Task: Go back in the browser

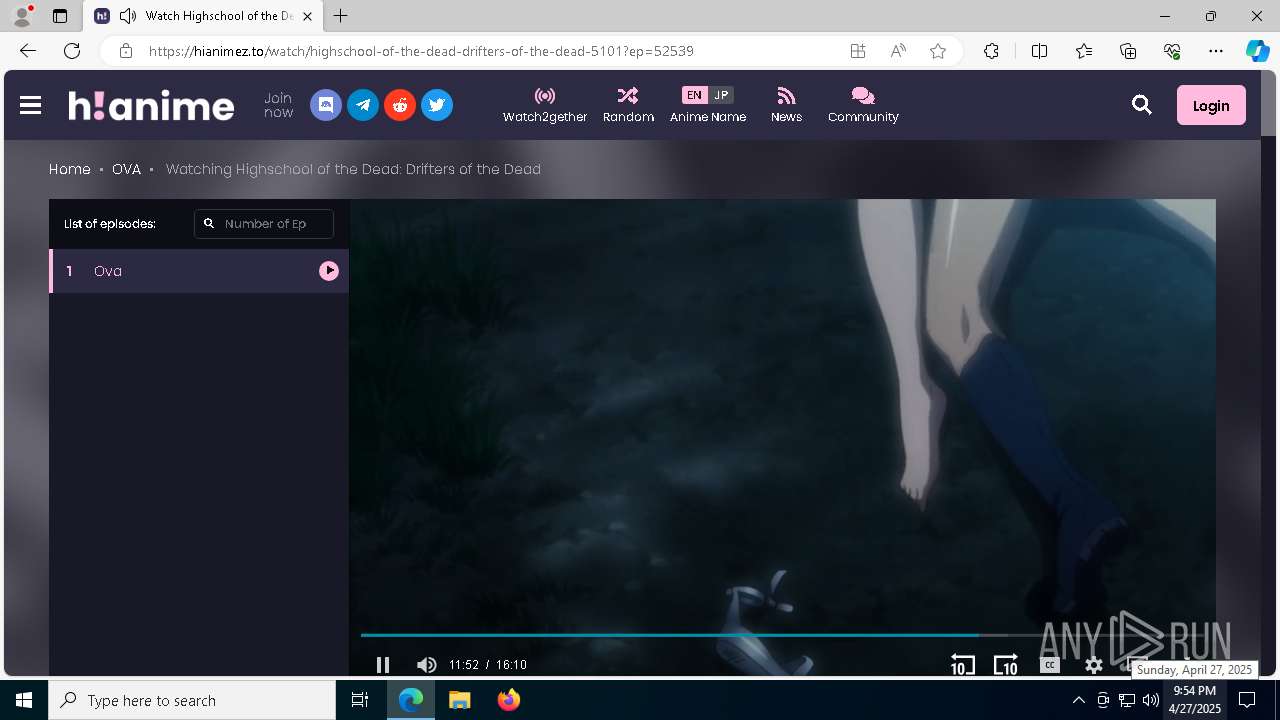Action: [28, 51]
